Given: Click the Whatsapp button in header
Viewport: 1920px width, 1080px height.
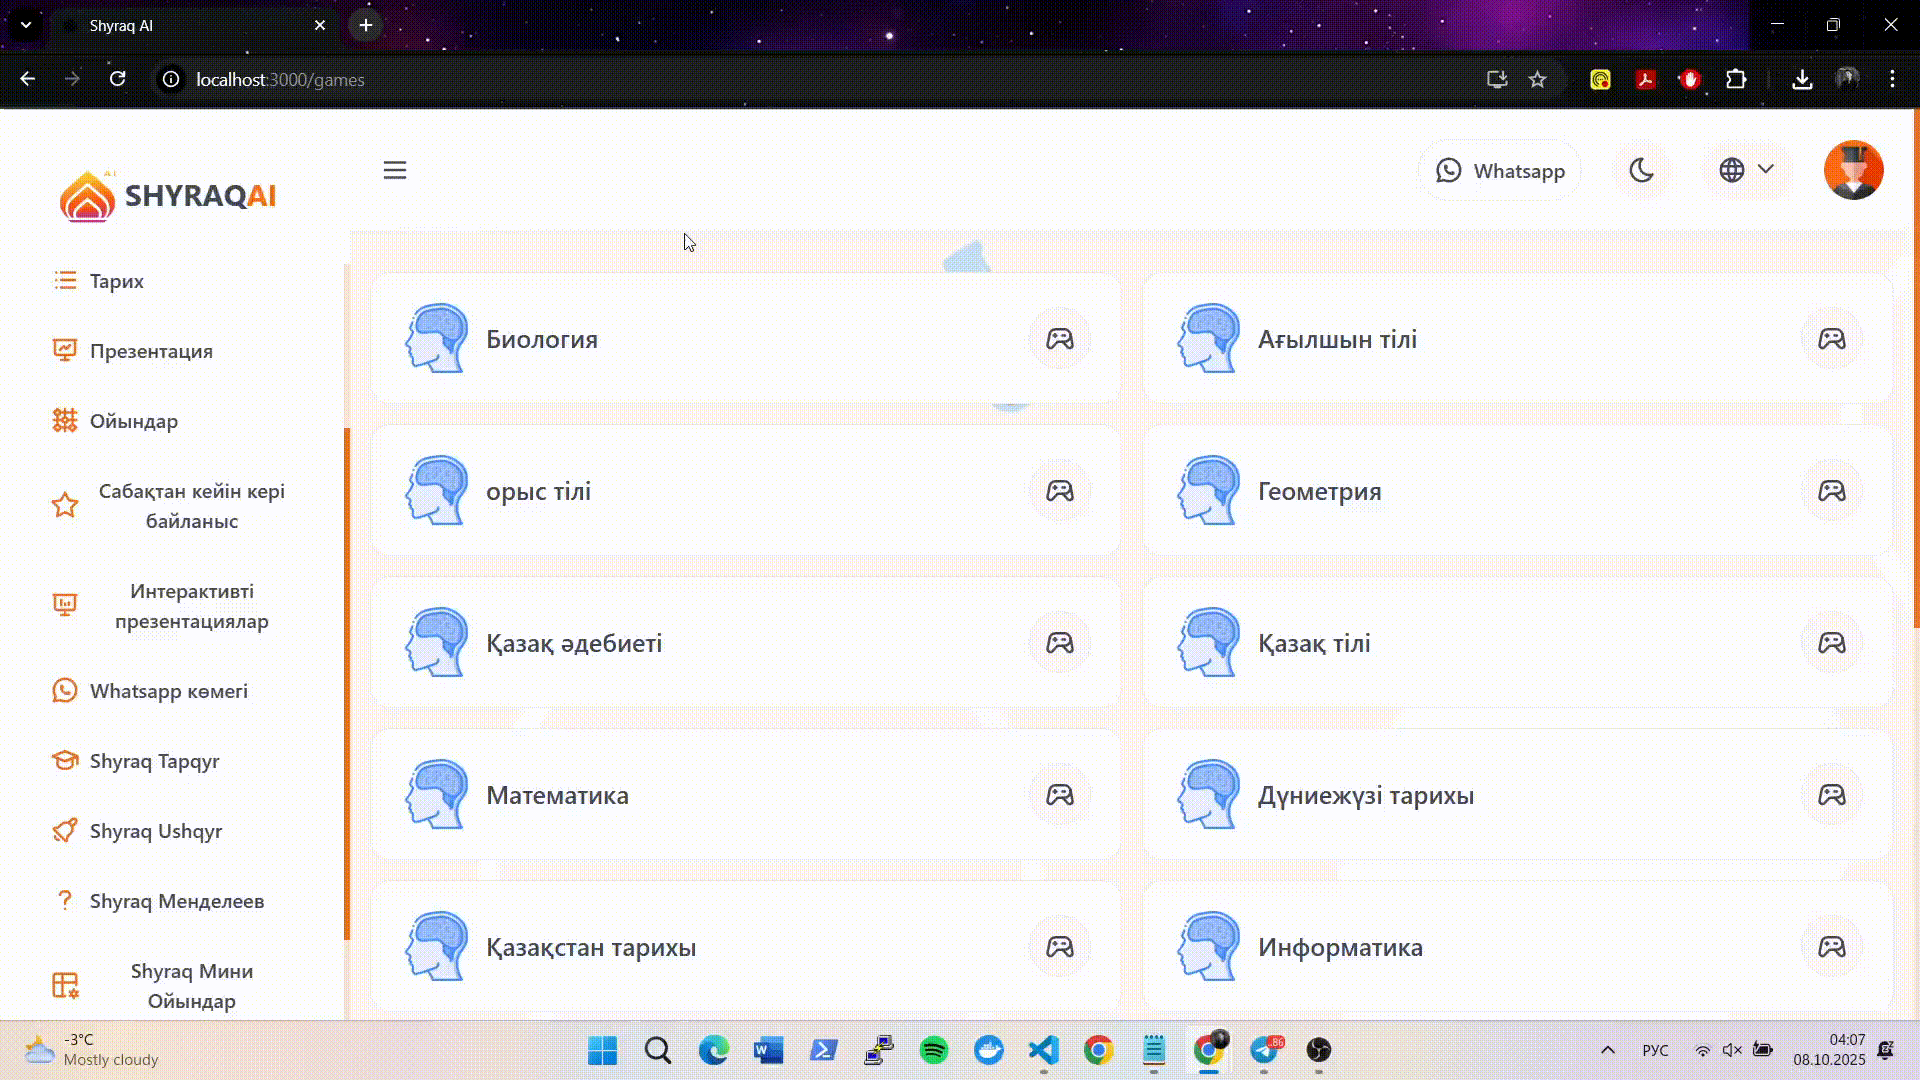Looking at the screenshot, I should click(1499, 171).
